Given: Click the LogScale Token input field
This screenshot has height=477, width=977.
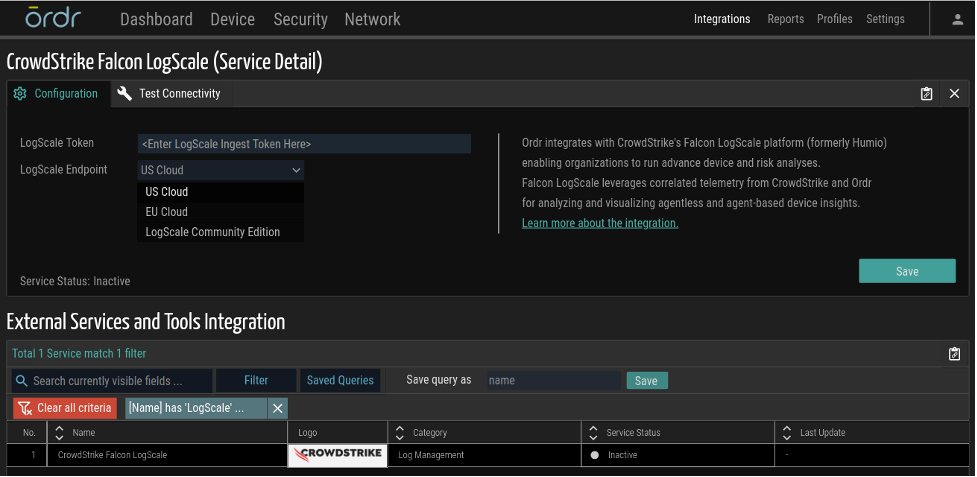Looking at the screenshot, I should click(304, 144).
